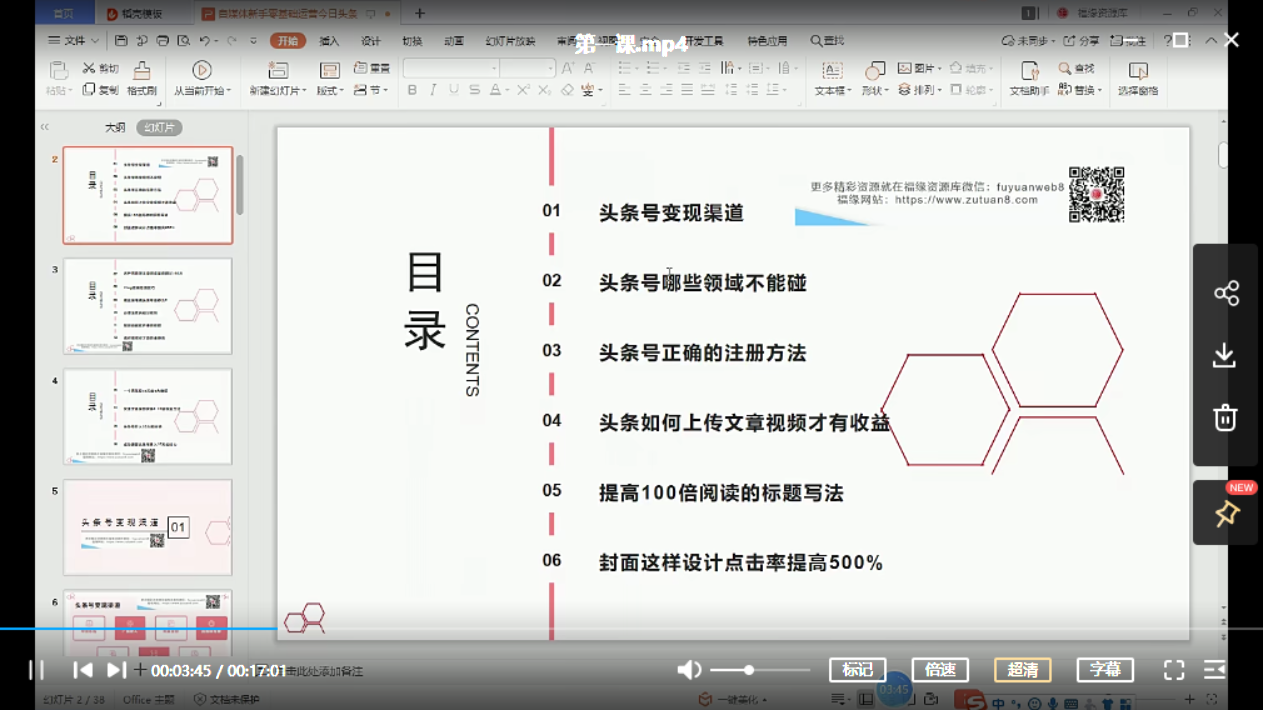Undo the last action

click(x=204, y=41)
